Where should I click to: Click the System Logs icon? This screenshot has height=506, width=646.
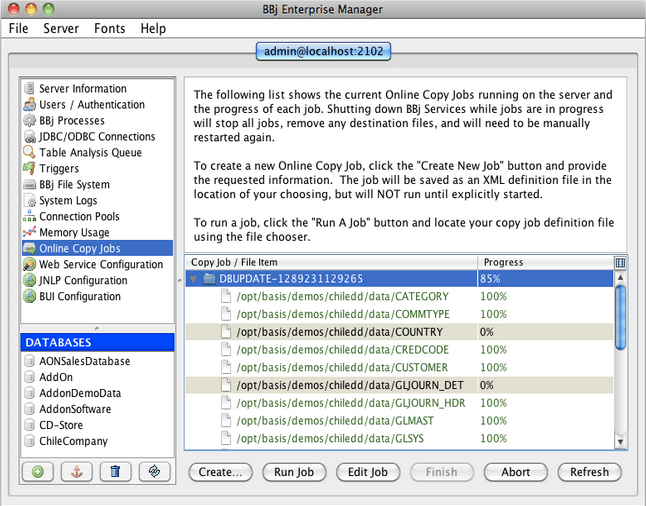tap(30, 200)
